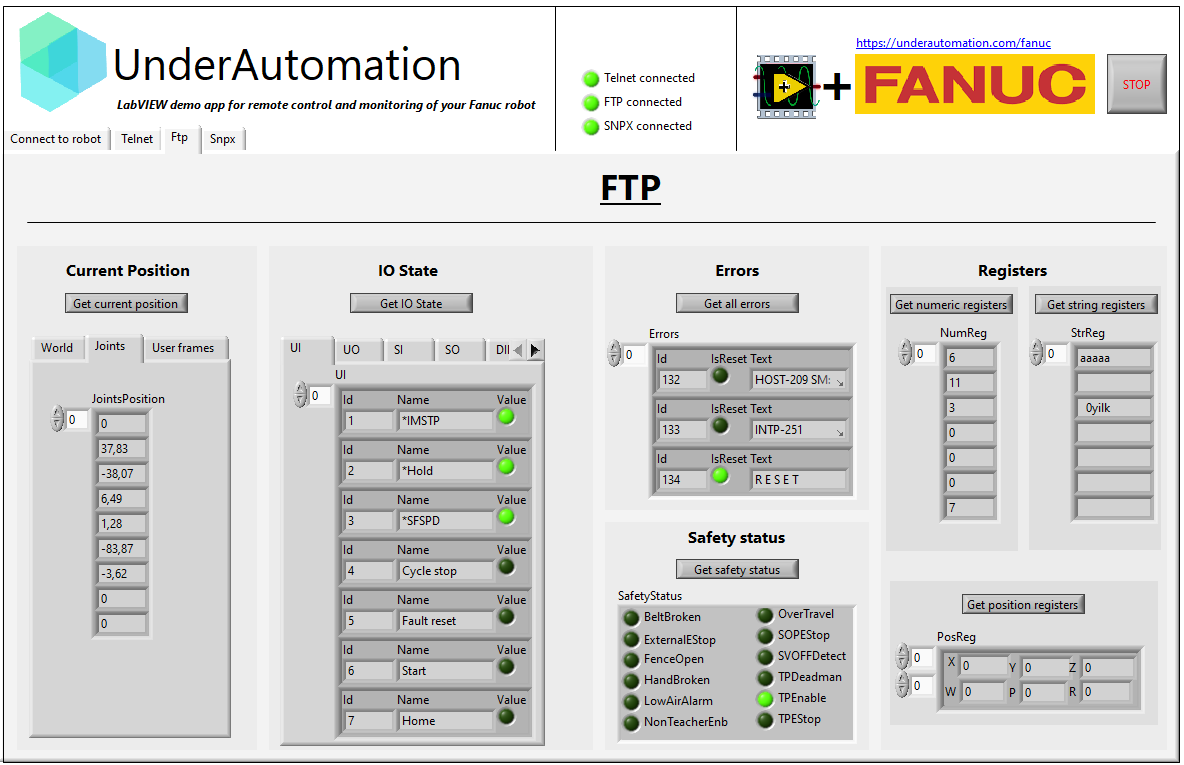Click the Home value LED indicator
1184x765 pixels.
point(506,717)
